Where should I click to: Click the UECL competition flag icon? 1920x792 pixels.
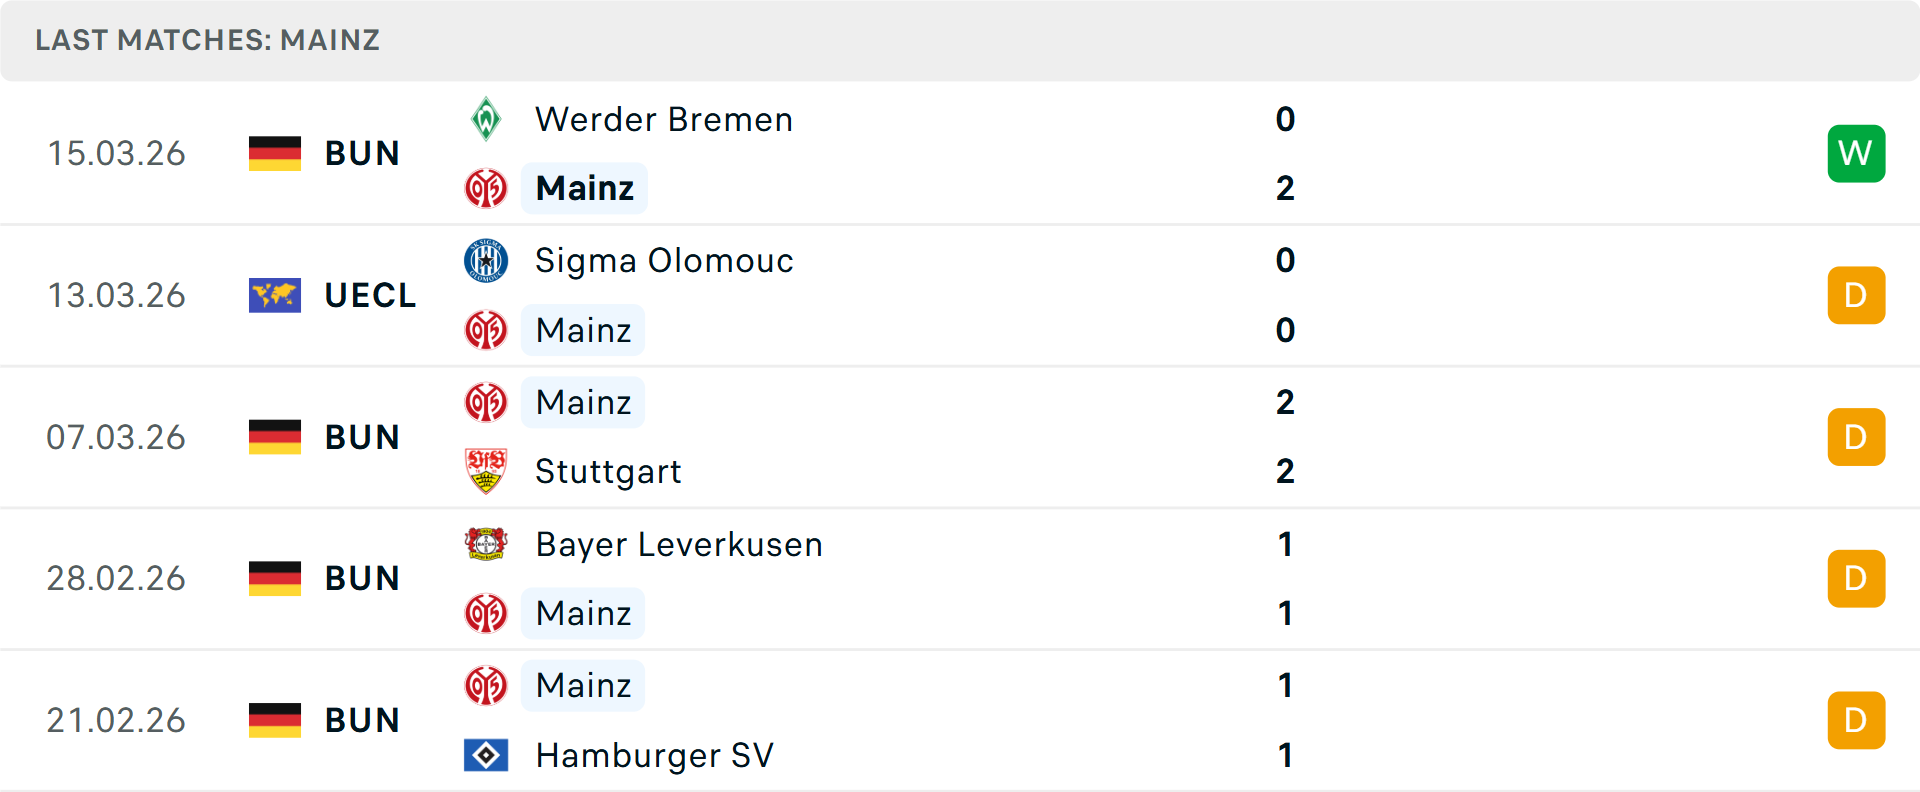point(275,295)
